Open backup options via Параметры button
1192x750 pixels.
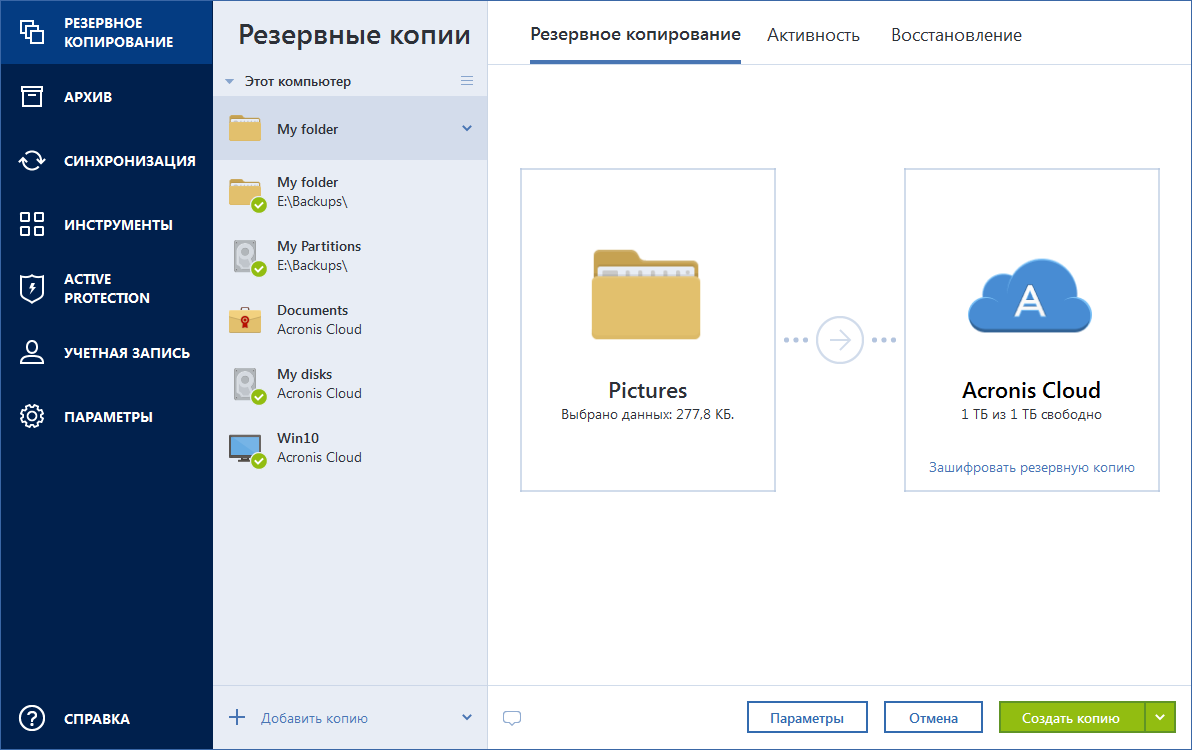[x=807, y=717]
